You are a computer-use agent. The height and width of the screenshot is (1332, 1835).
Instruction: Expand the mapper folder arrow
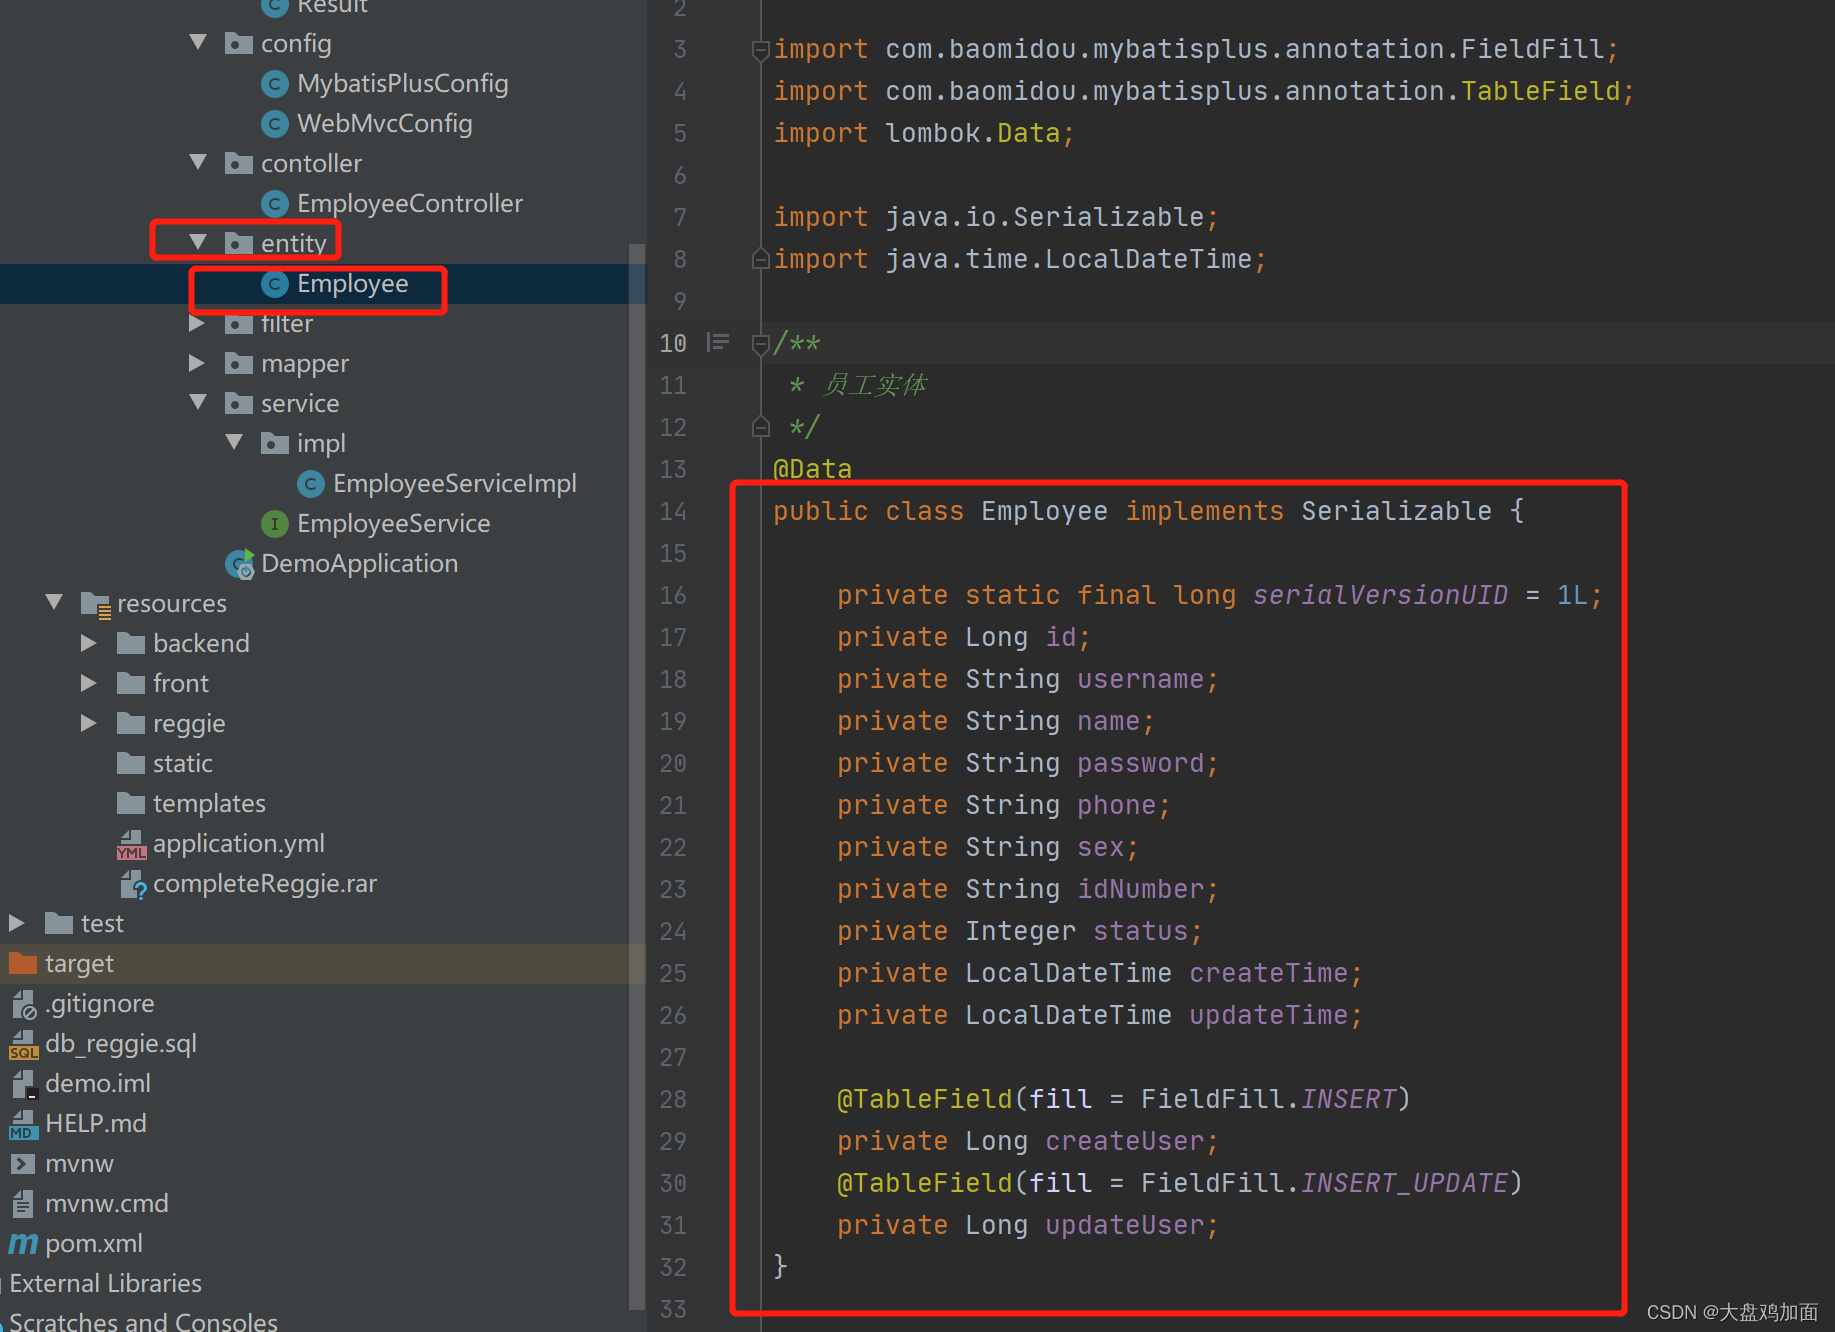point(197,363)
